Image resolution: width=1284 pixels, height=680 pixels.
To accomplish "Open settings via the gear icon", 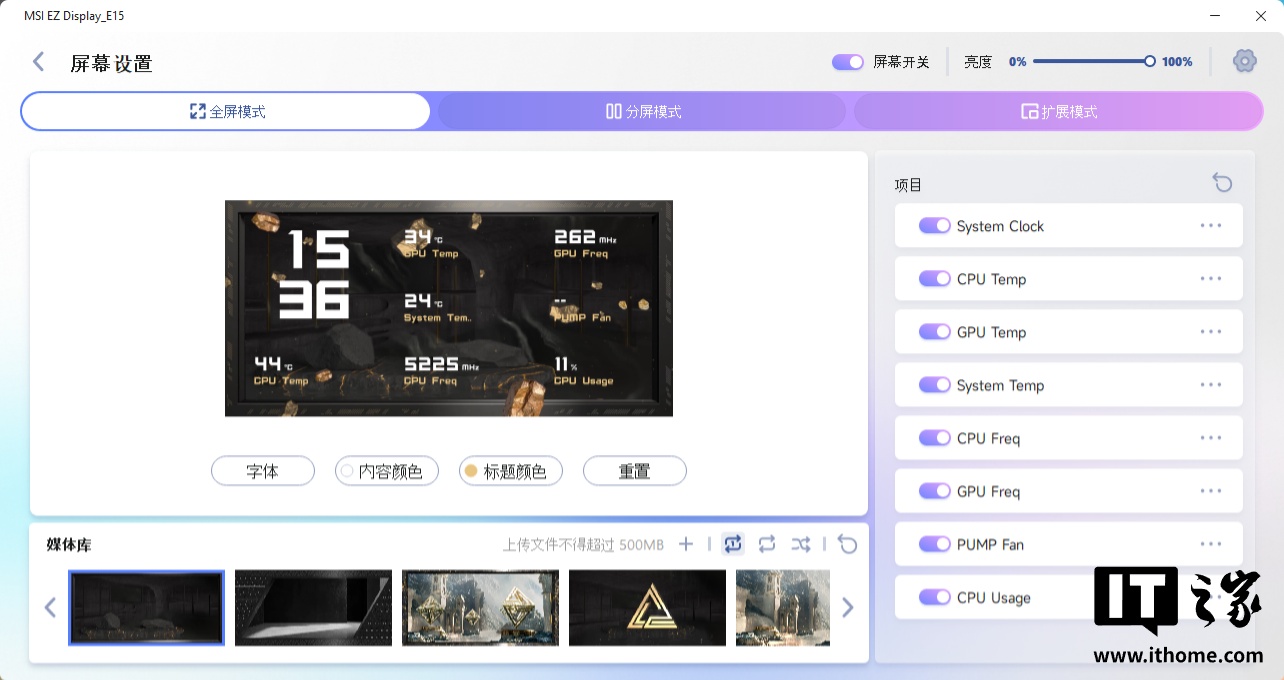I will [x=1244, y=61].
